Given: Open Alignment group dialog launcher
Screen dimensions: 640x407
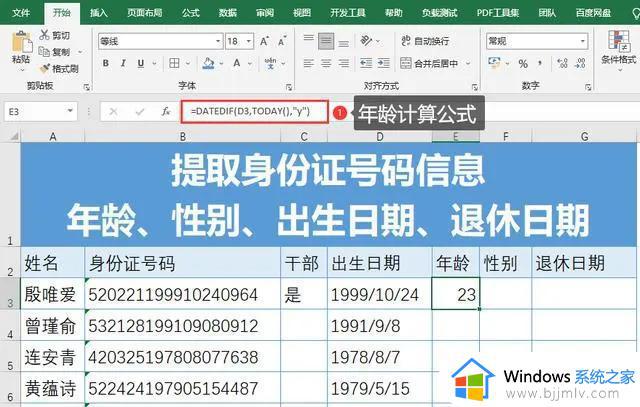Looking at the screenshot, I should tap(475, 87).
